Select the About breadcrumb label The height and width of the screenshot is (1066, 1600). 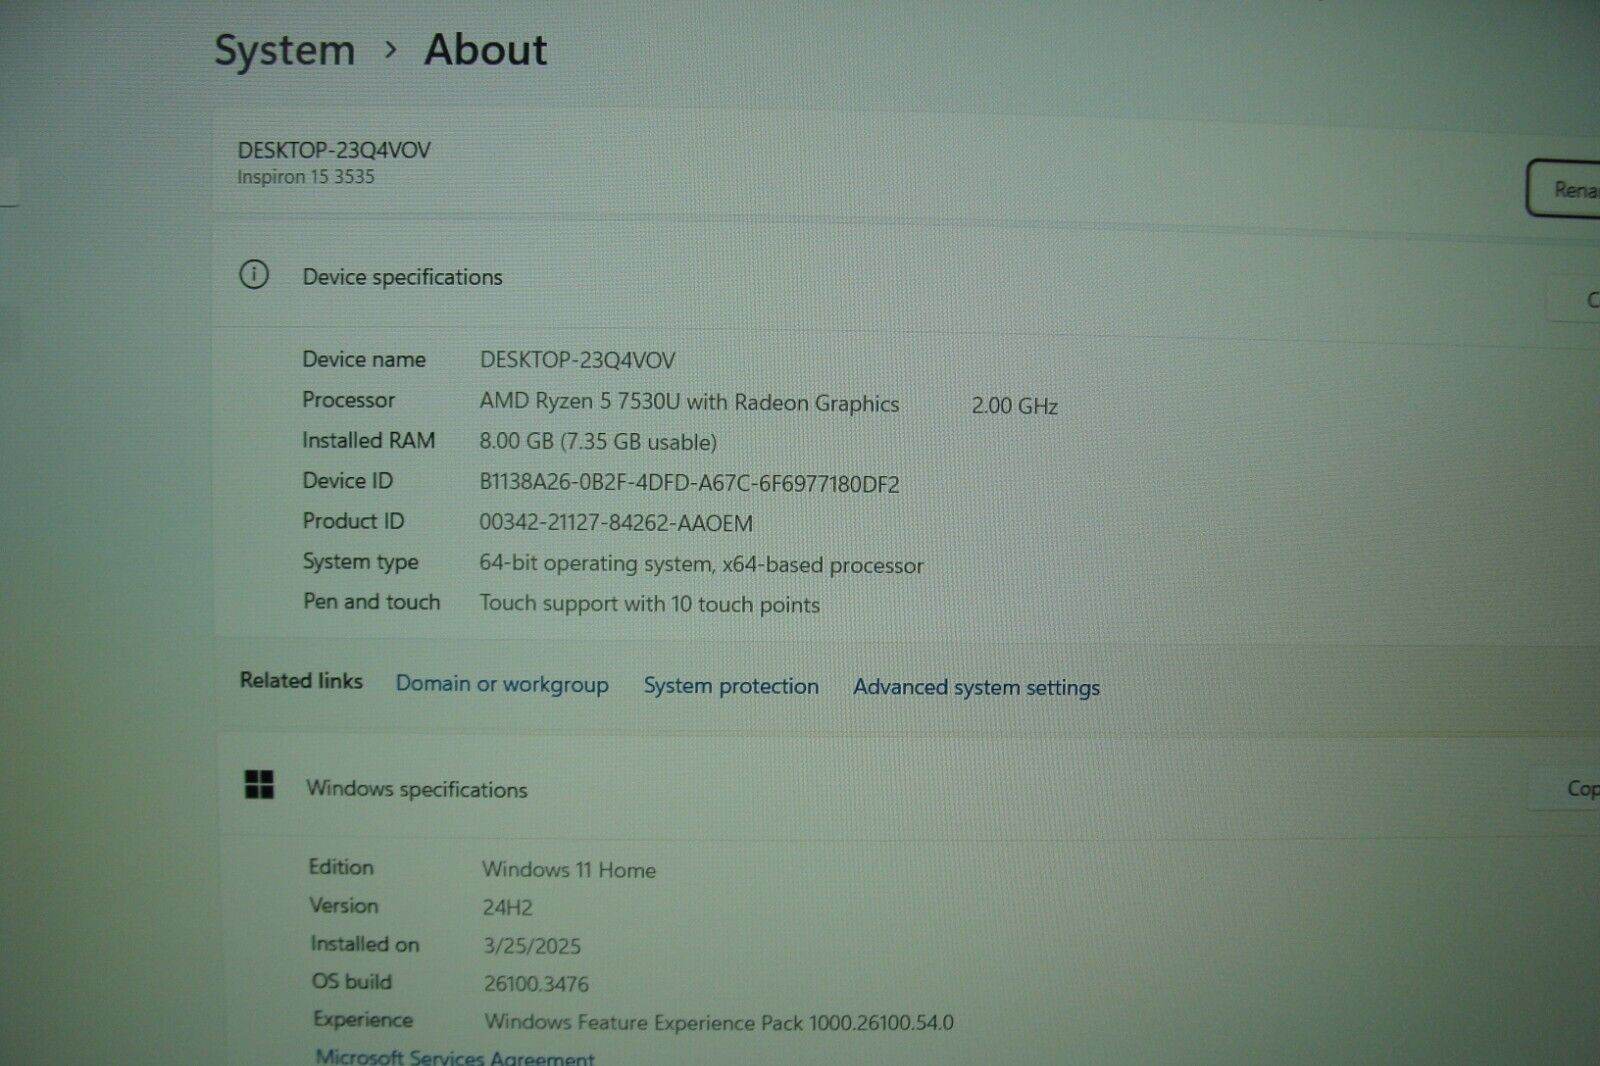click(486, 49)
